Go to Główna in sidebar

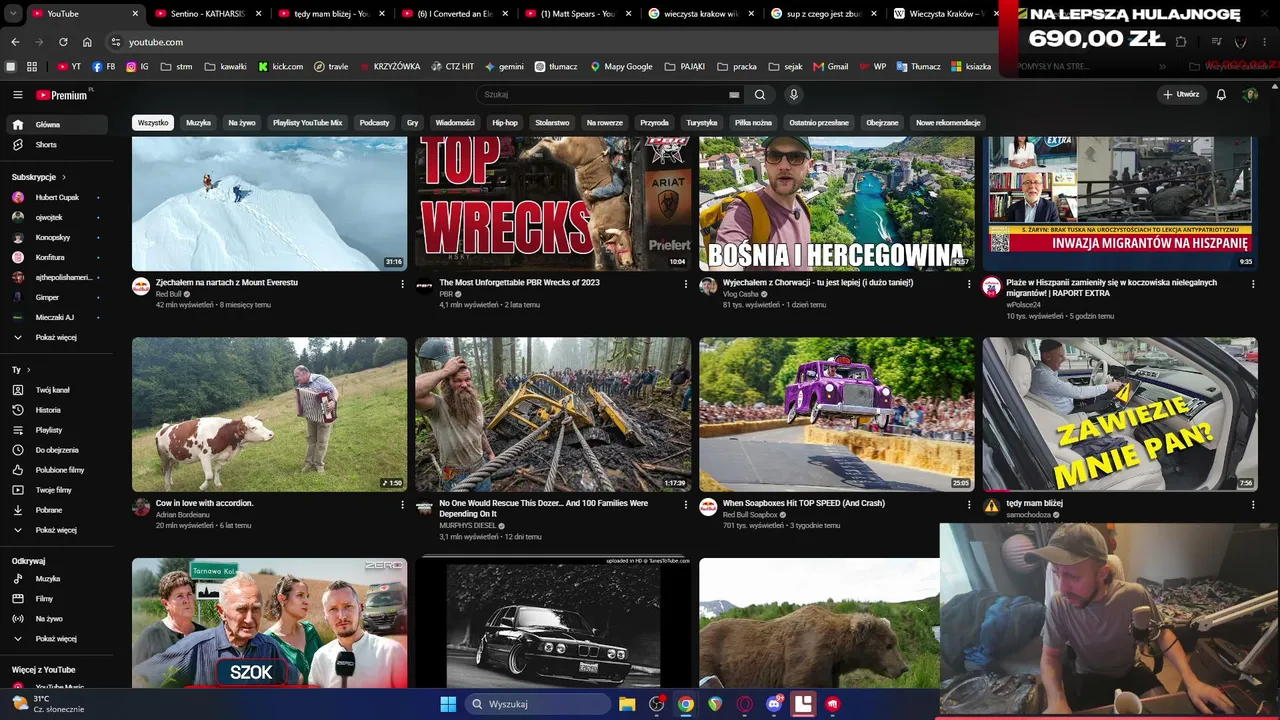point(56,125)
